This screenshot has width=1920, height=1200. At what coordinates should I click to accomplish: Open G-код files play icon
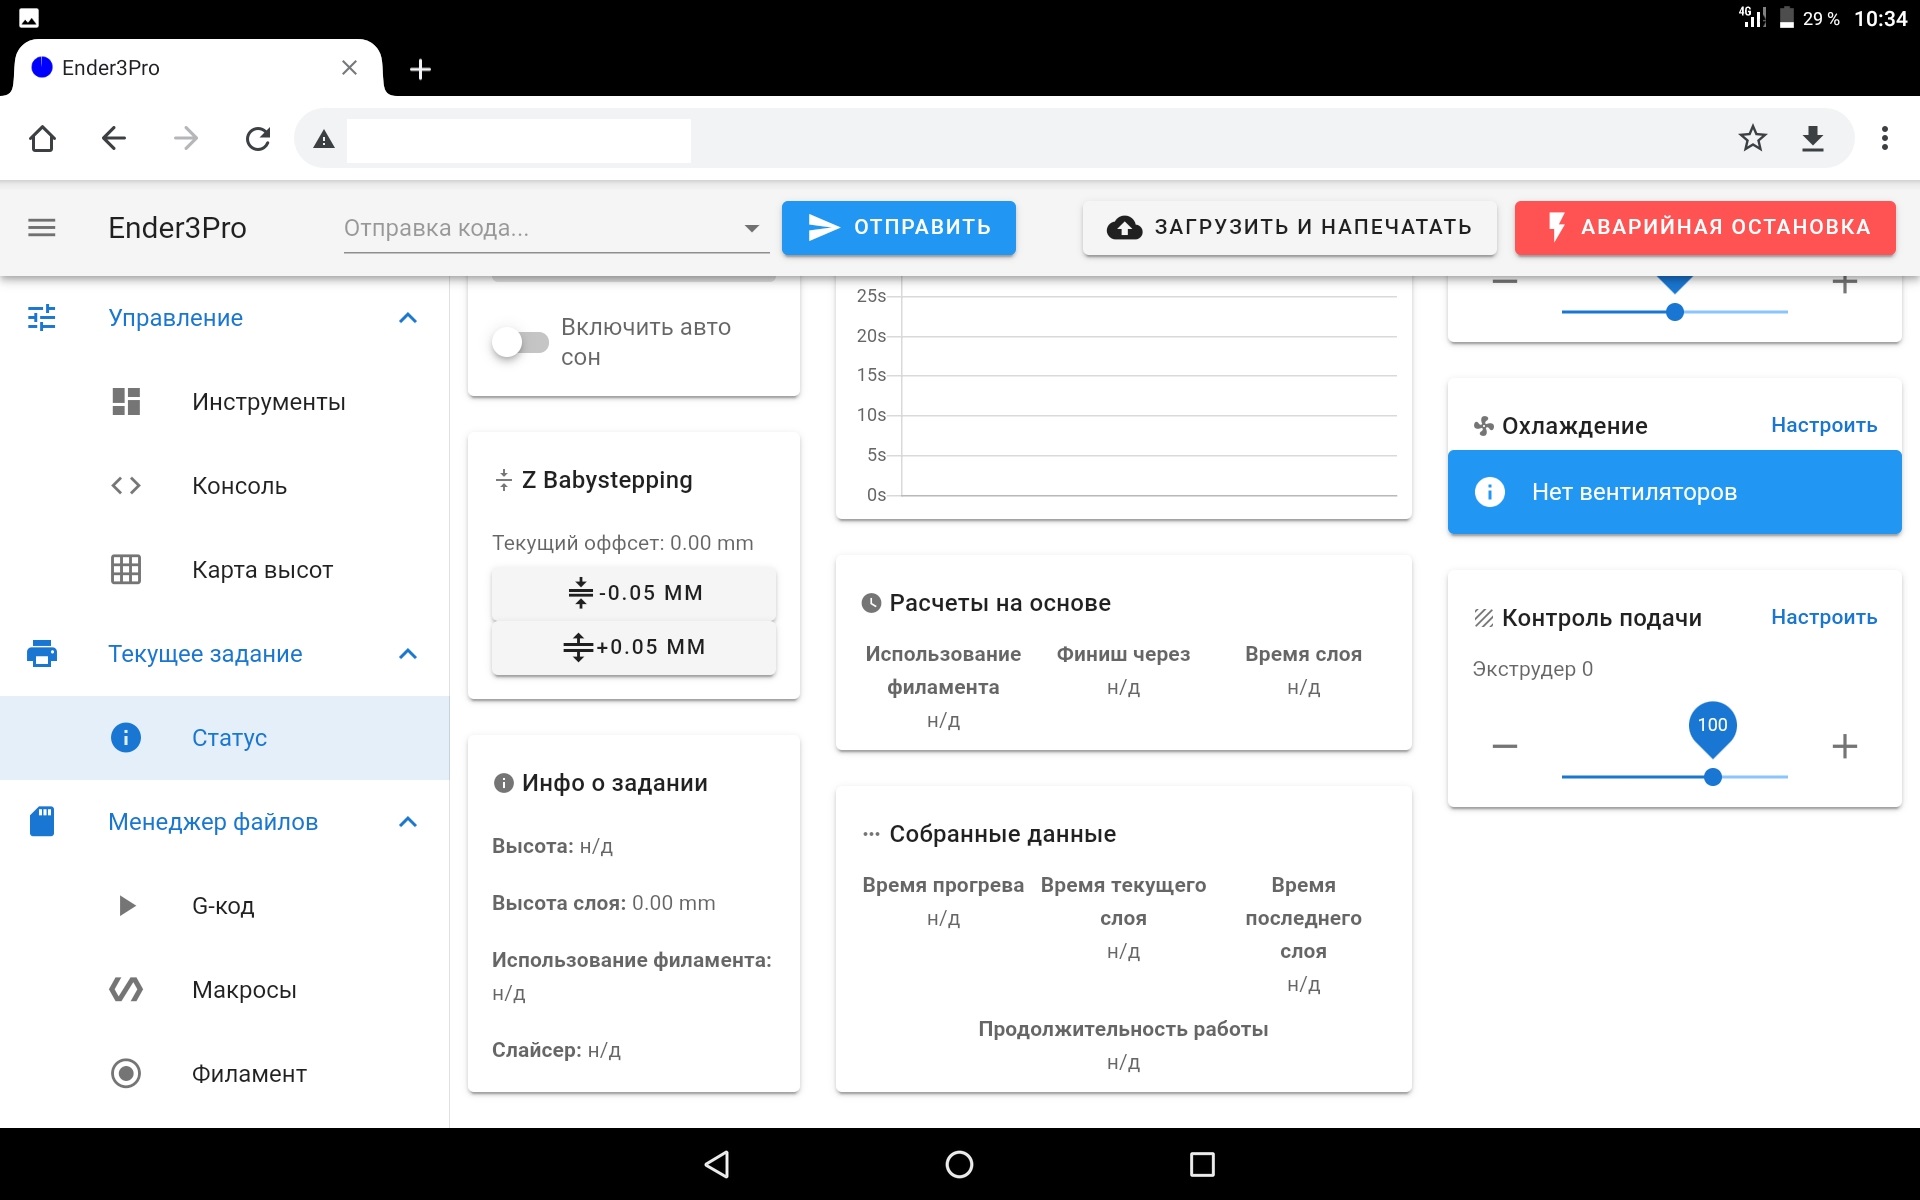[126, 906]
